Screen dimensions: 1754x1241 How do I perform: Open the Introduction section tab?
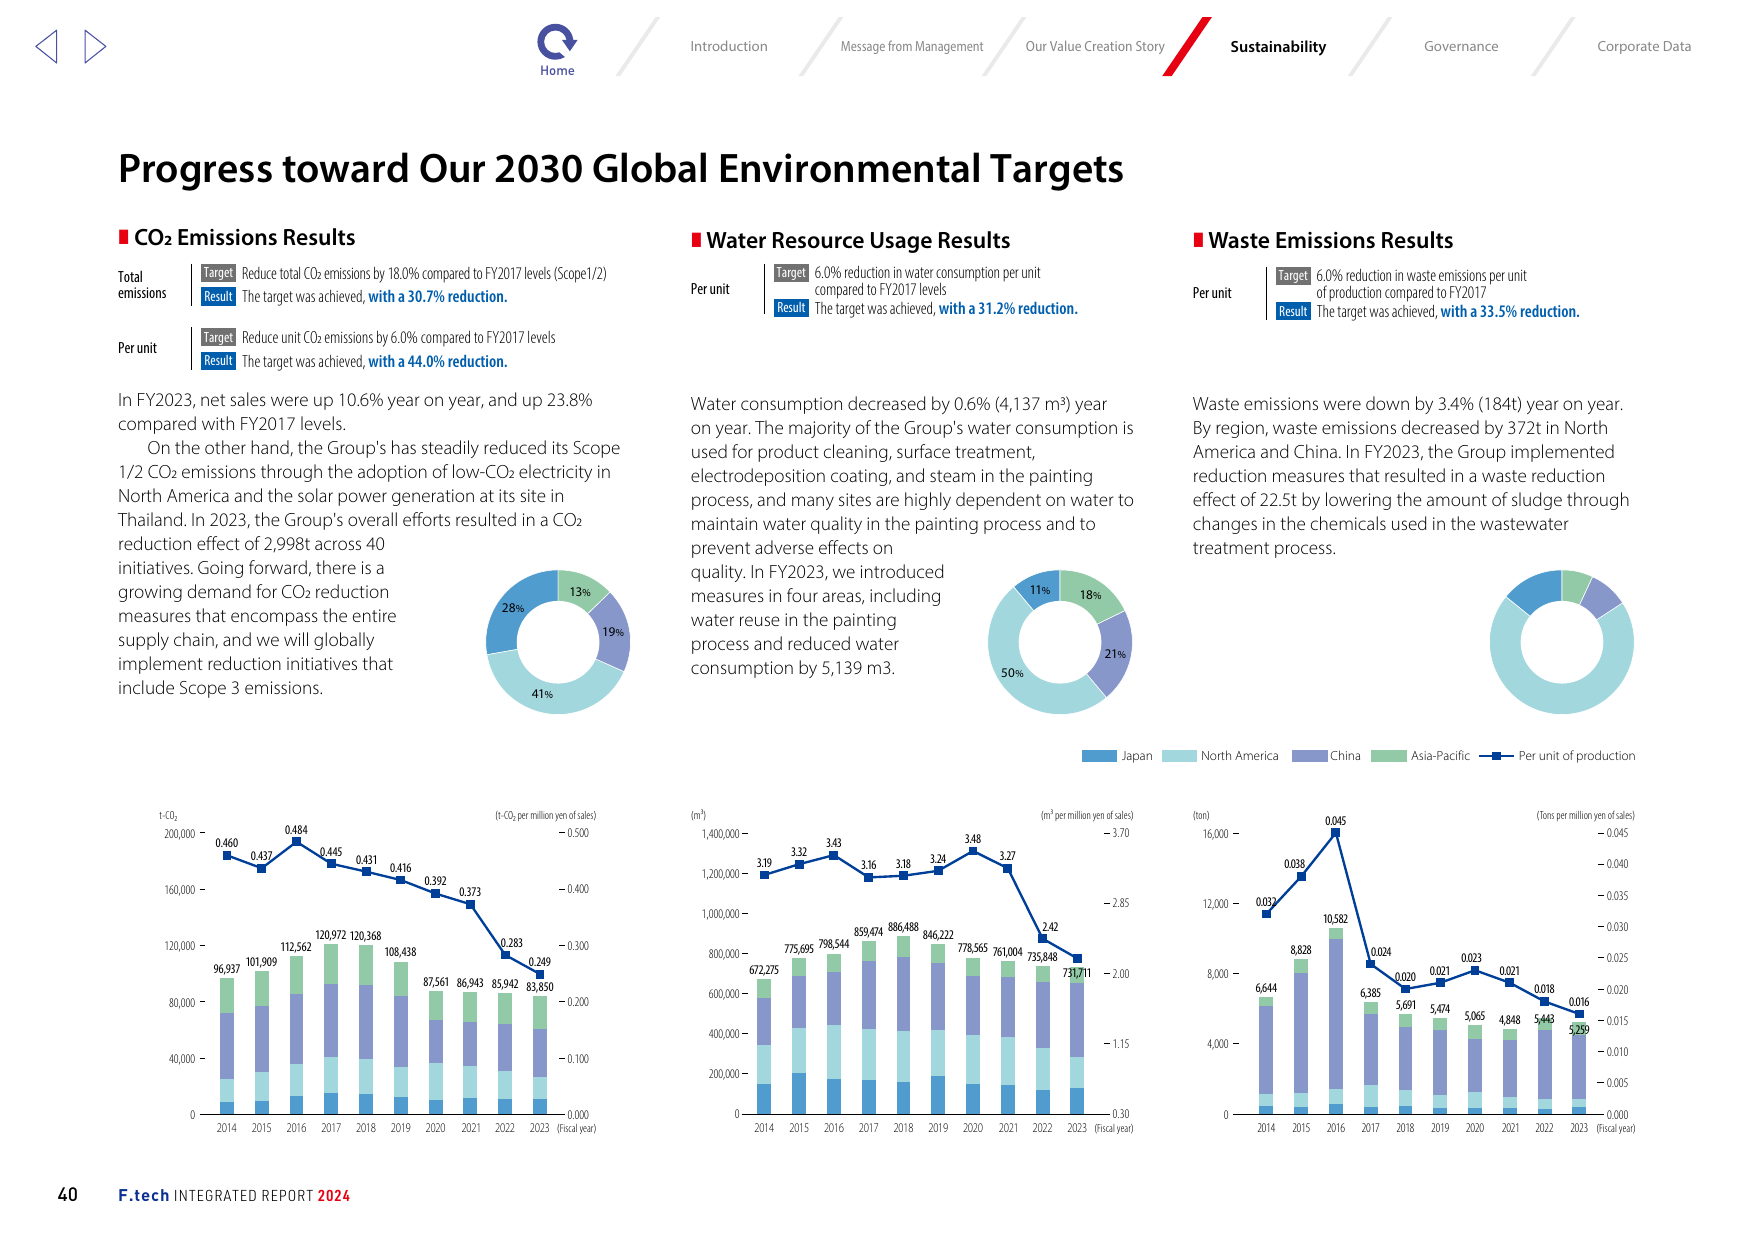(729, 46)
